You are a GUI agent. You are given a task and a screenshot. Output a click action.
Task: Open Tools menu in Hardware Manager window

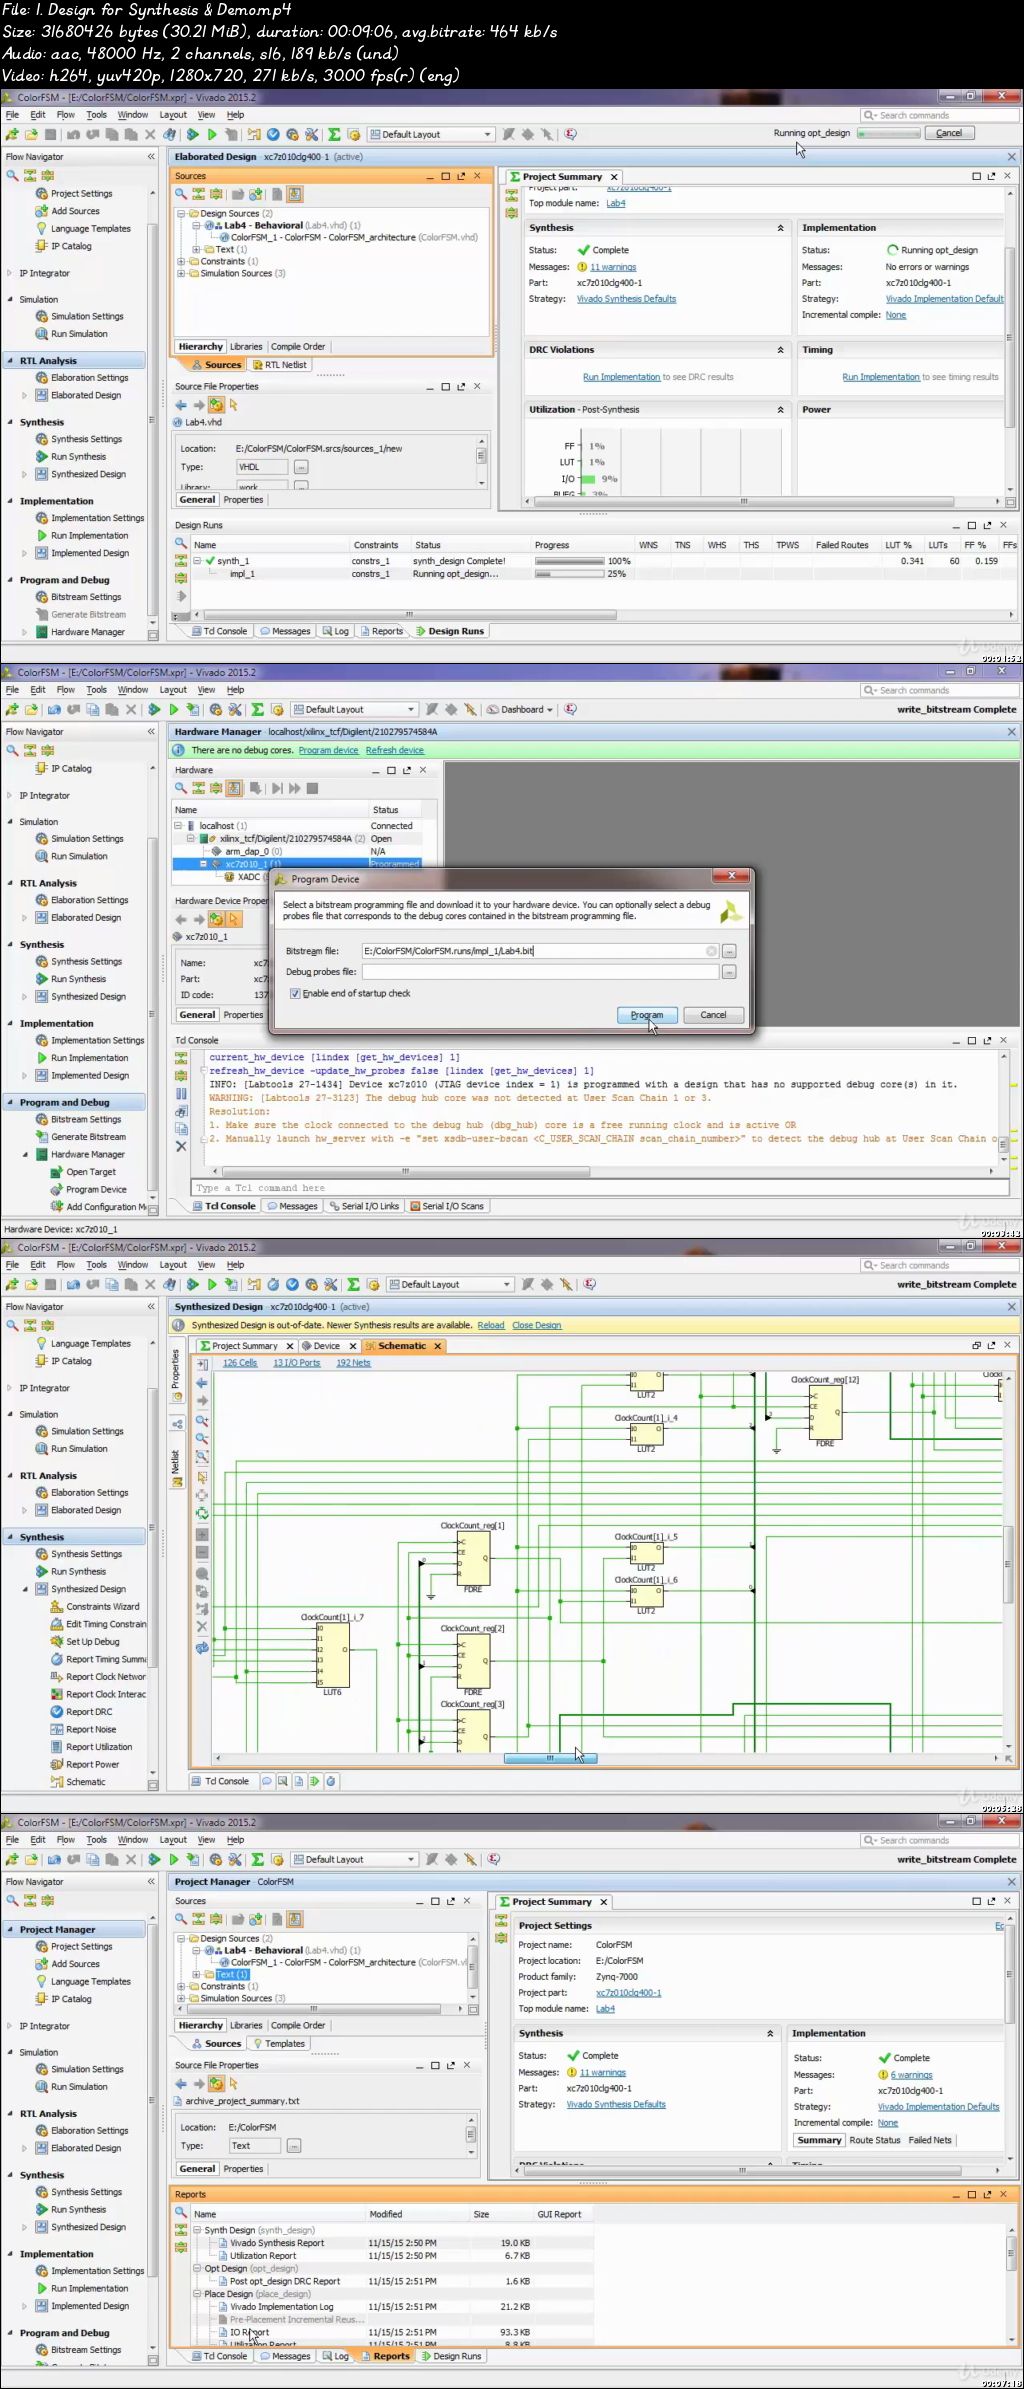pyautogui.click(x=96, y=690)
